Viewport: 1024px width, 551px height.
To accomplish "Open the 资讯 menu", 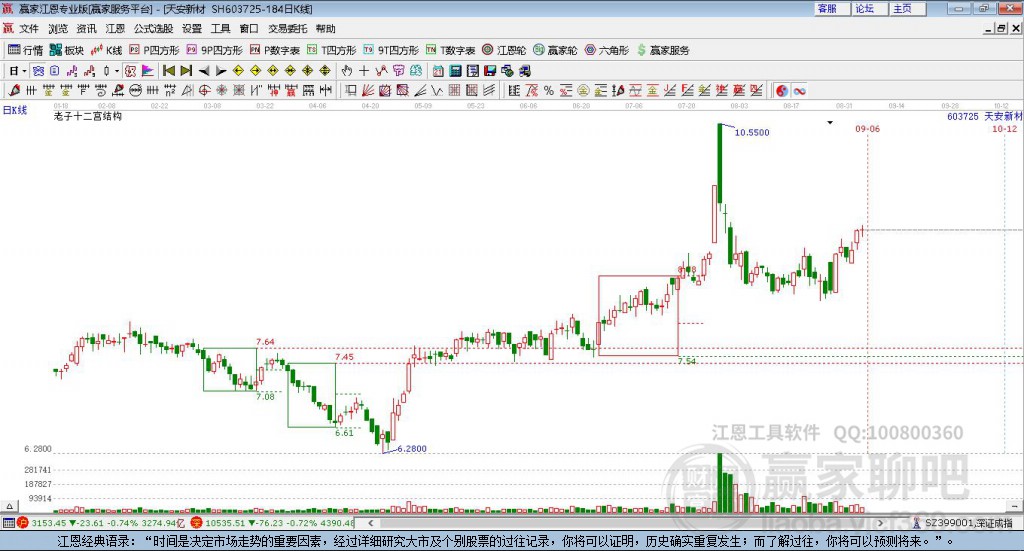I will pyautogui.click(x=86, y=29).
